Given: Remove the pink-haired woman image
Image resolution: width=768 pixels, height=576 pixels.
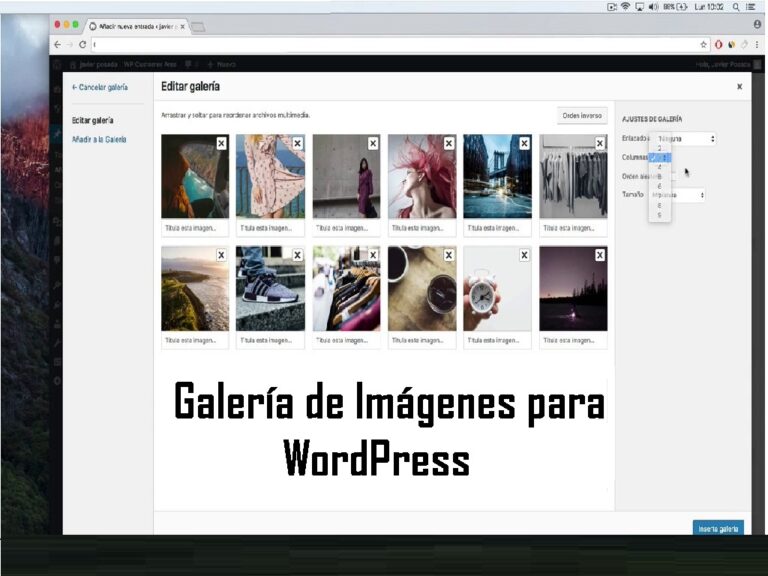Looking at the screenshot, I should point(449,144).
